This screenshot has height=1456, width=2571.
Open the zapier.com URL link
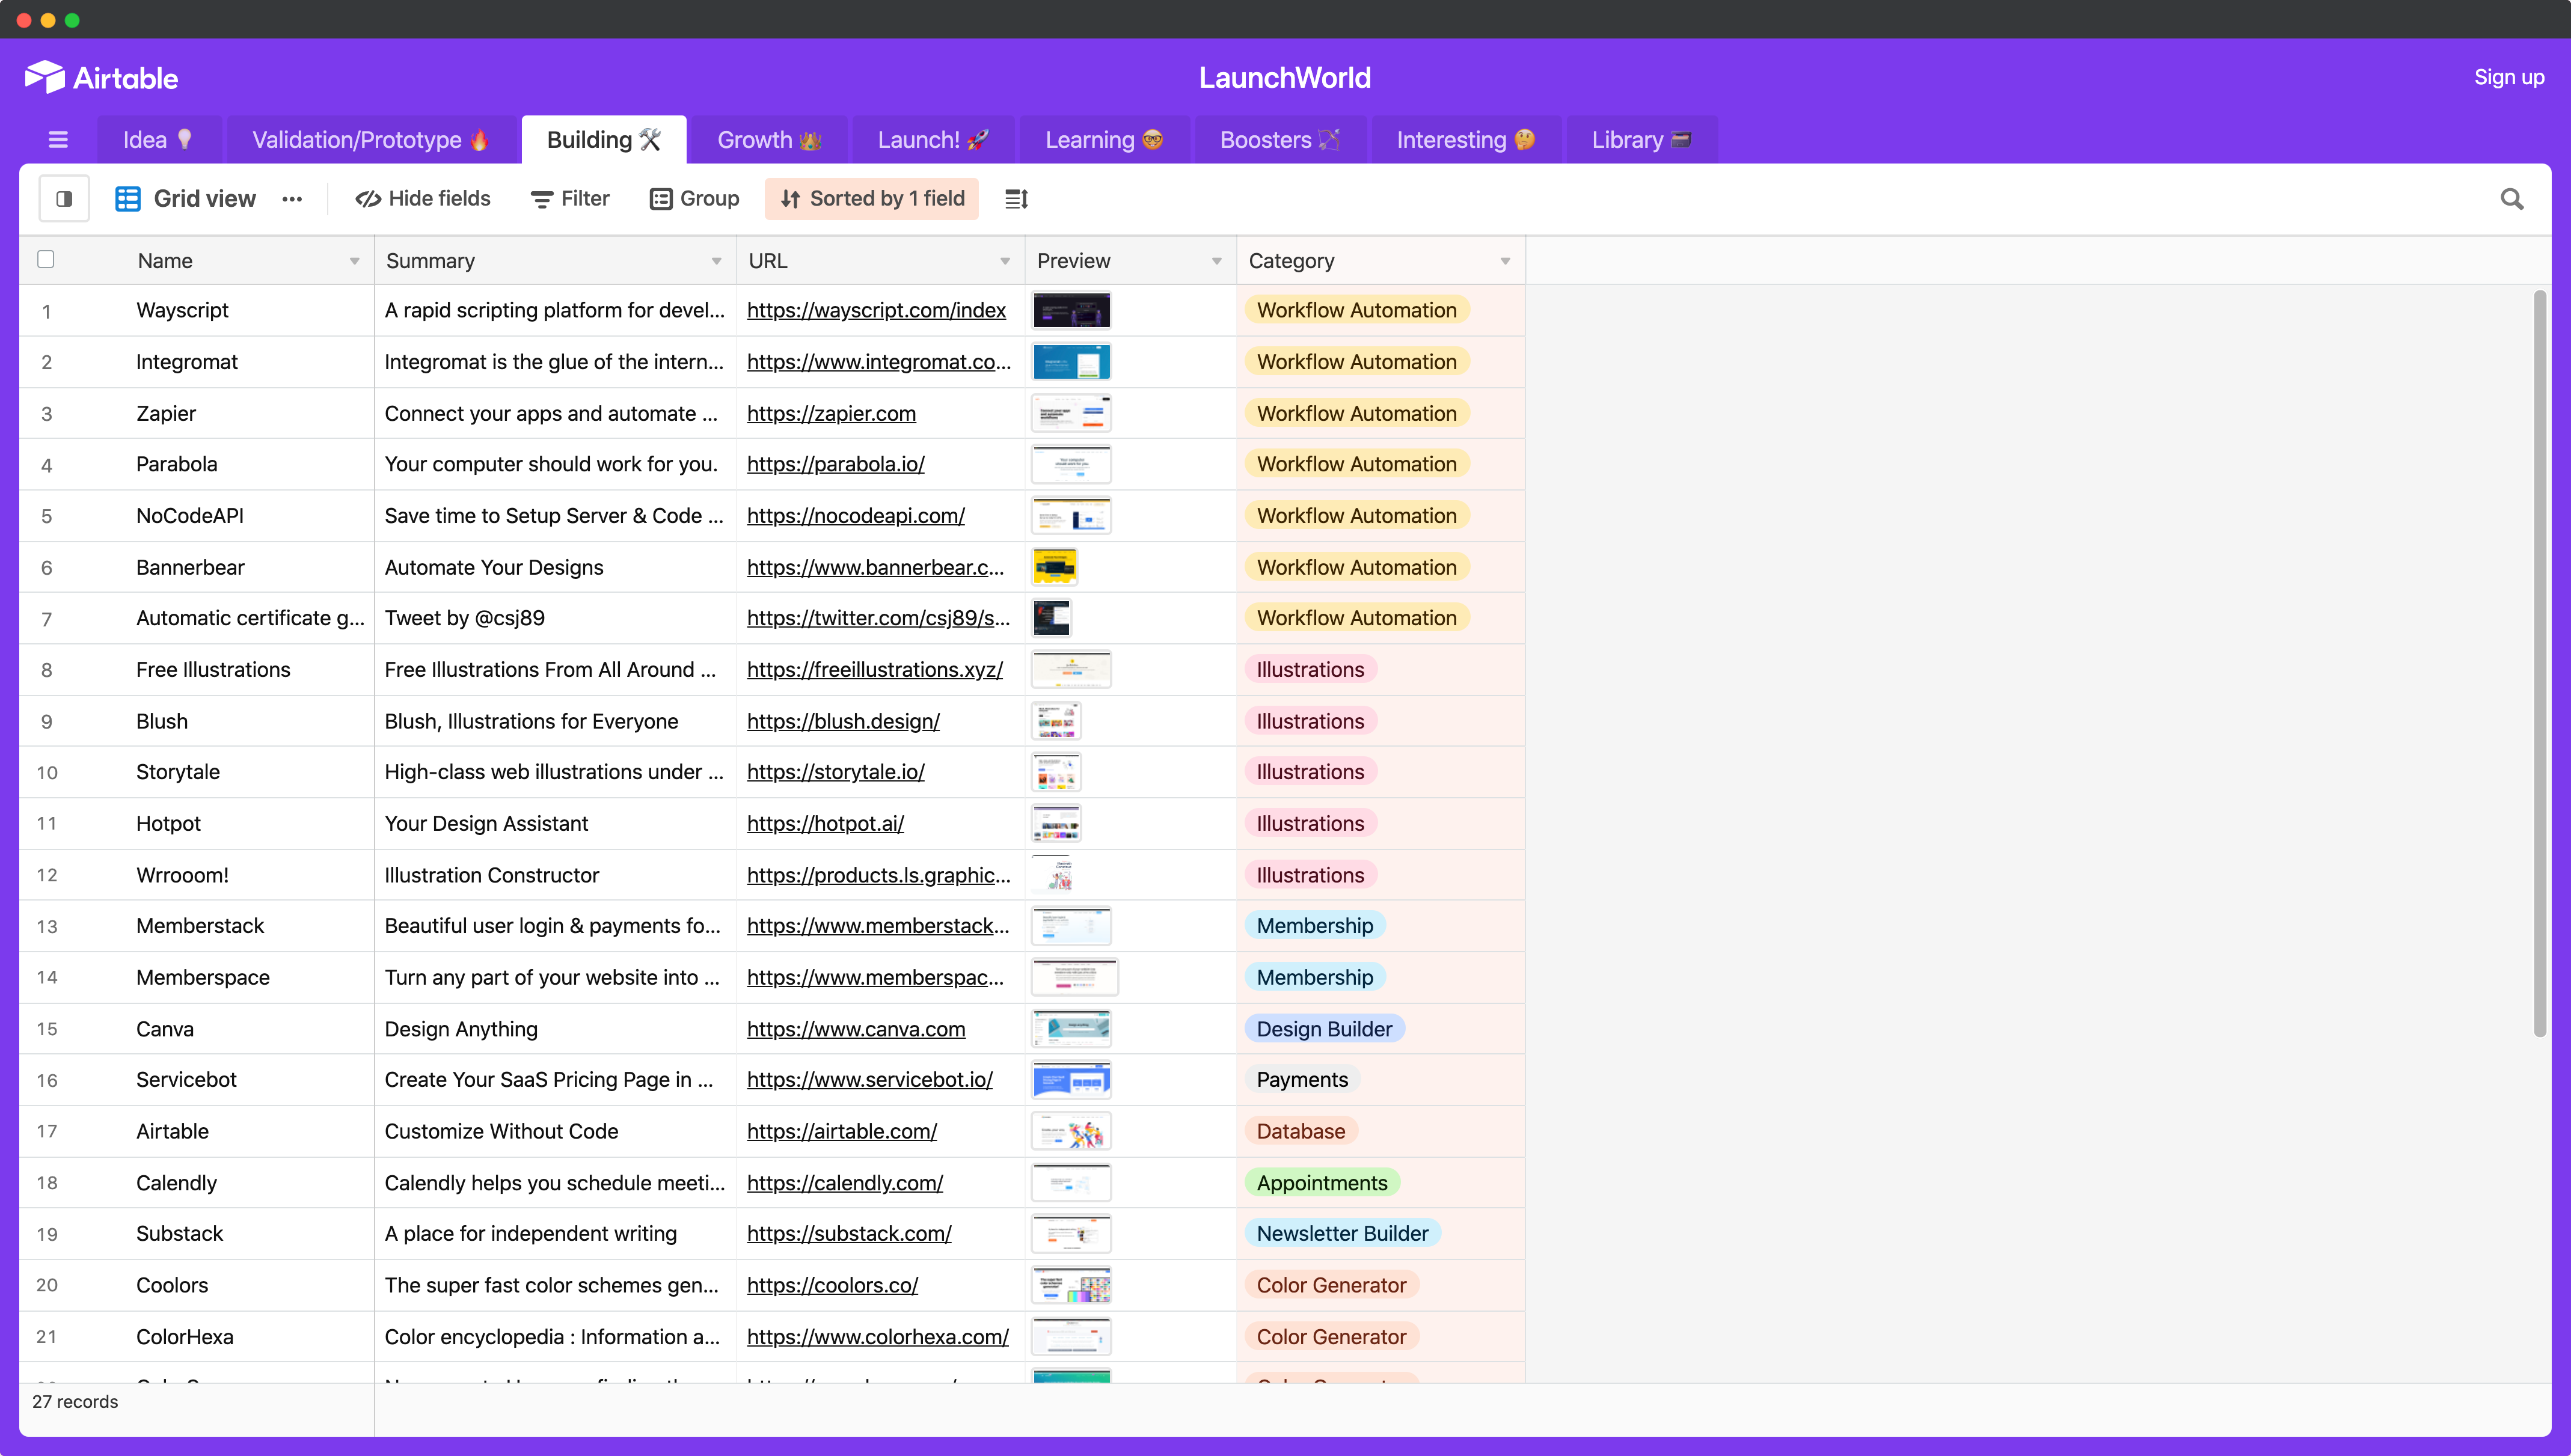click(x=831, y=413)
